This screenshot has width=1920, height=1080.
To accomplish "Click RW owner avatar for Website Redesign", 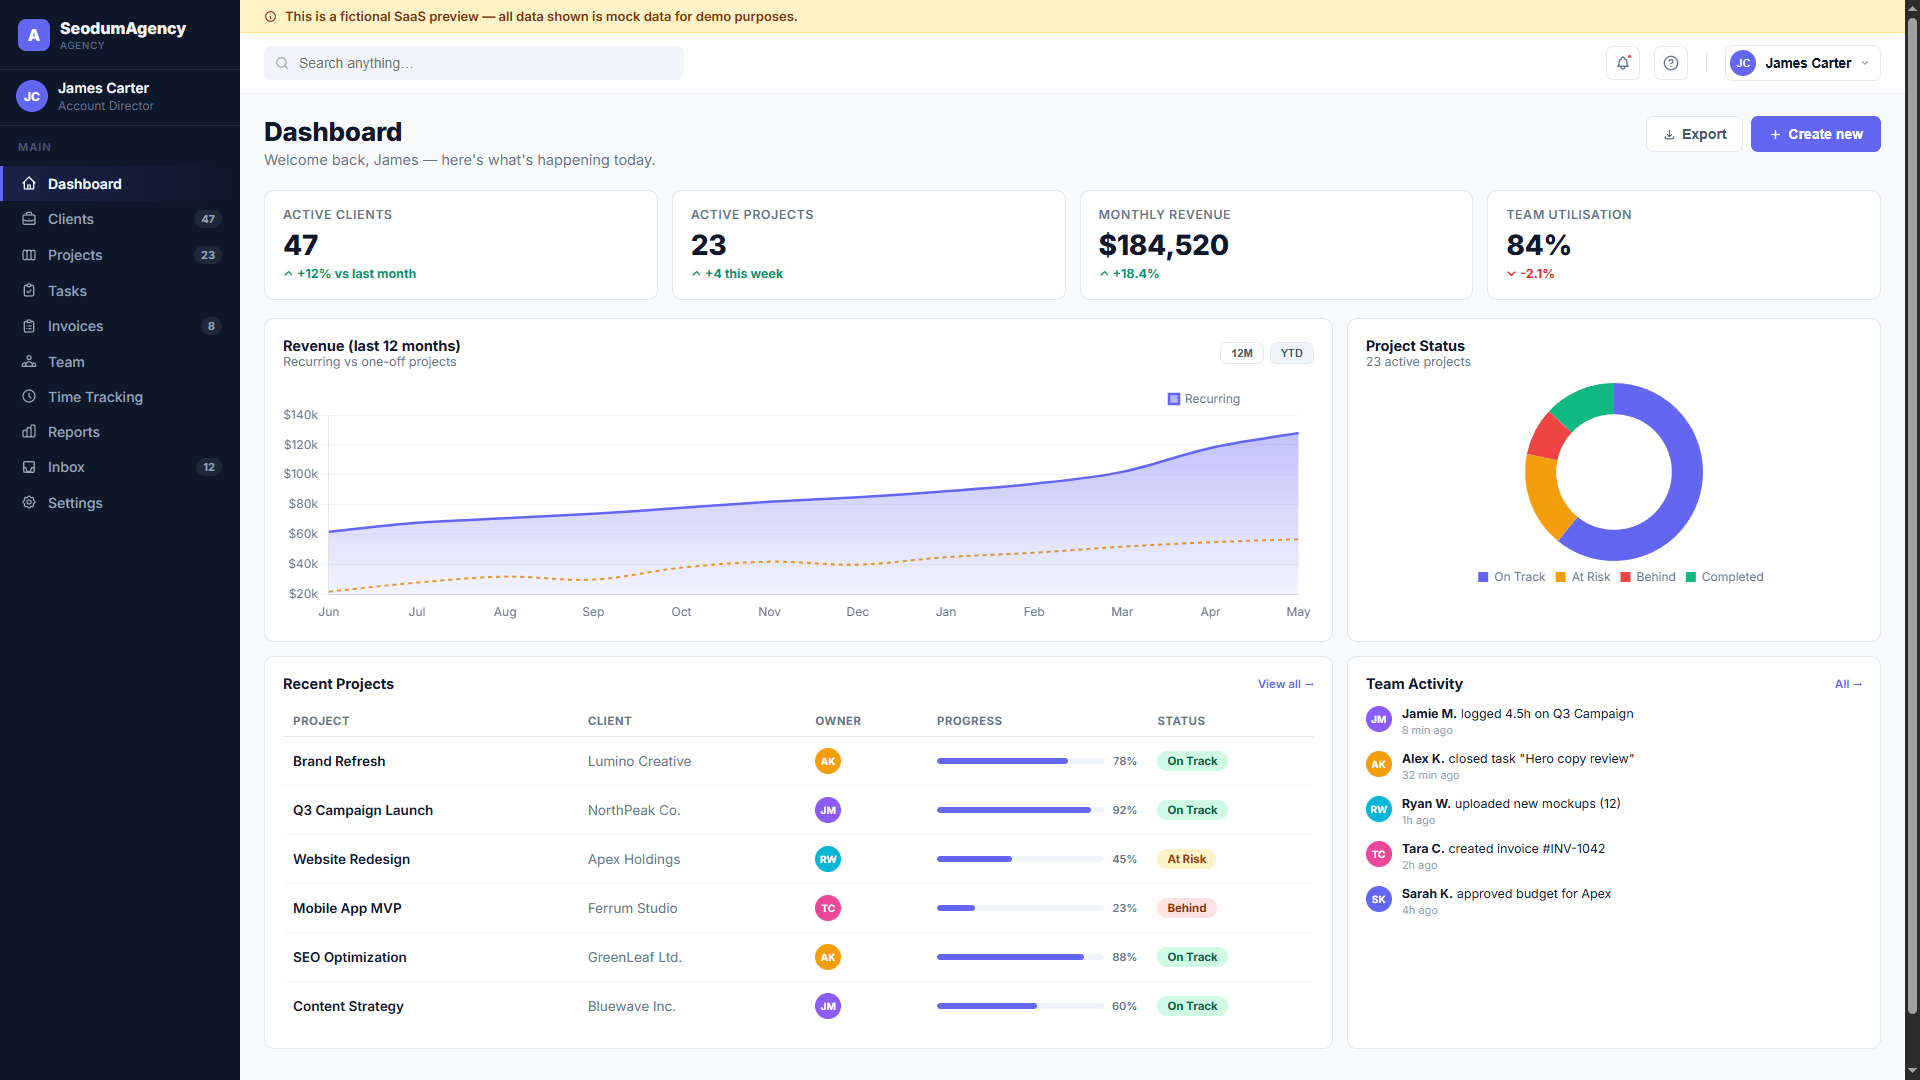I will 828,859.
